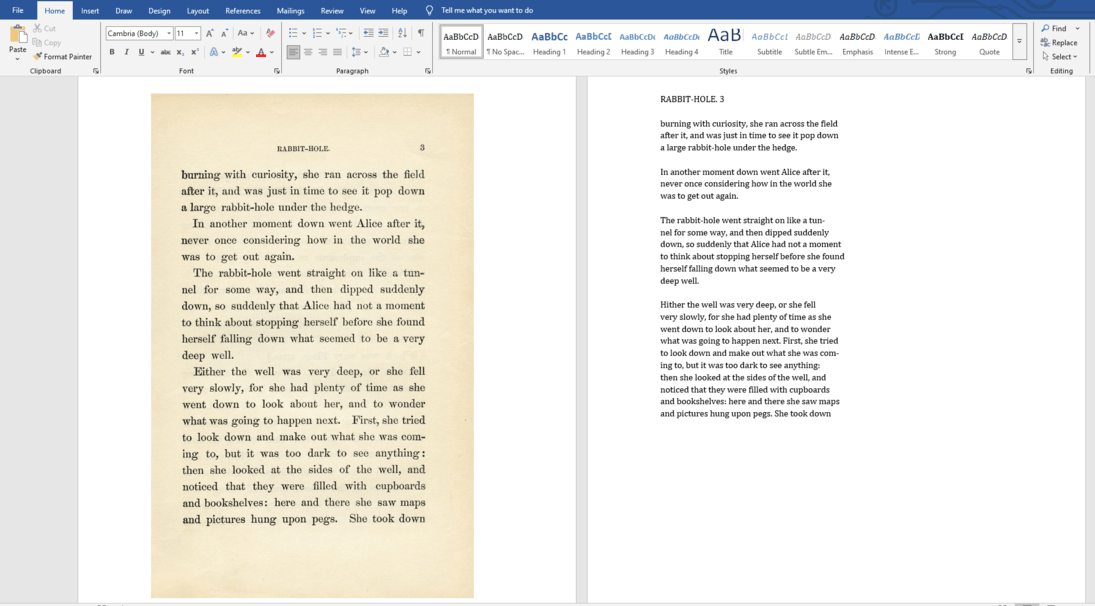Switch to the References tab
Screen dimensions: 1095x606
click(242, 10)
